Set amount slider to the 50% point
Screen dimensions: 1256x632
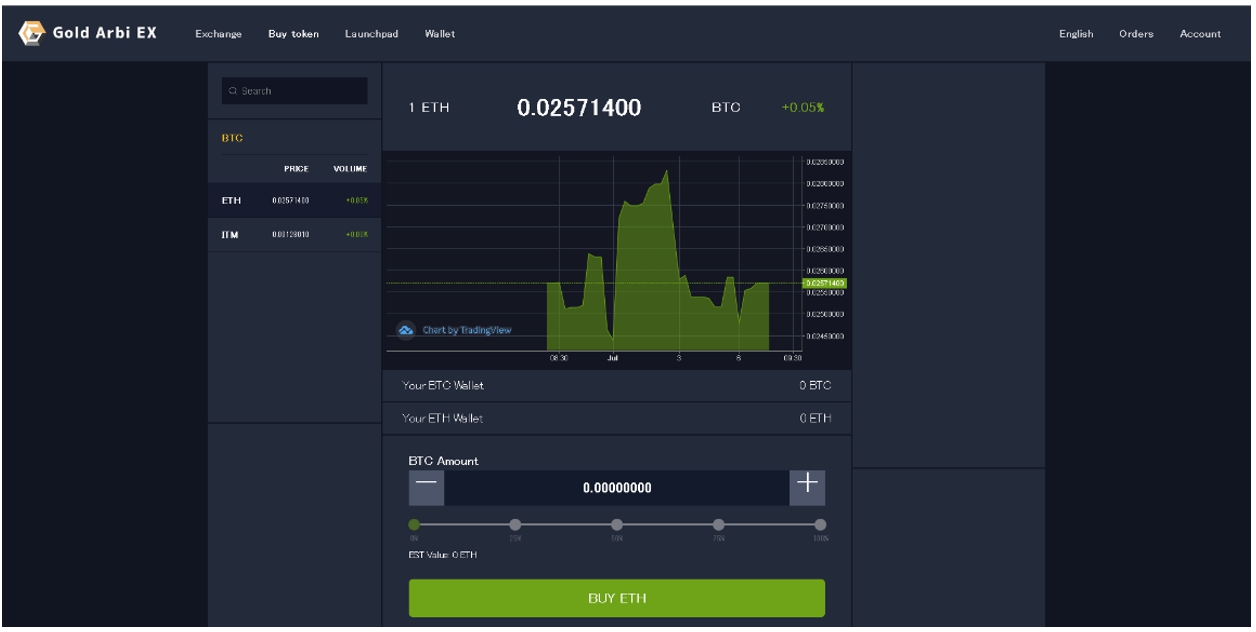tap(617, 525)
